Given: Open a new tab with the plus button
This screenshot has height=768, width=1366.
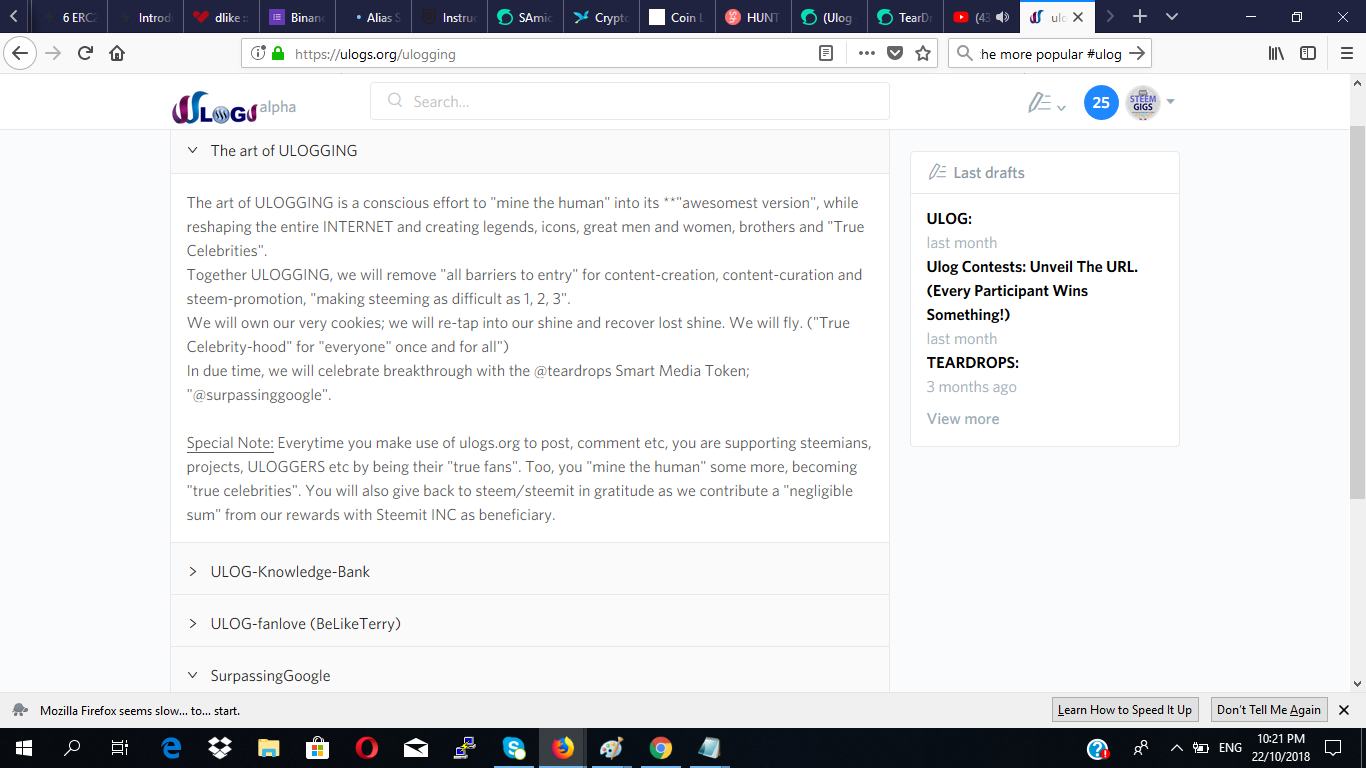Looking at the screenshot, I should click(x=1139, y=17).
